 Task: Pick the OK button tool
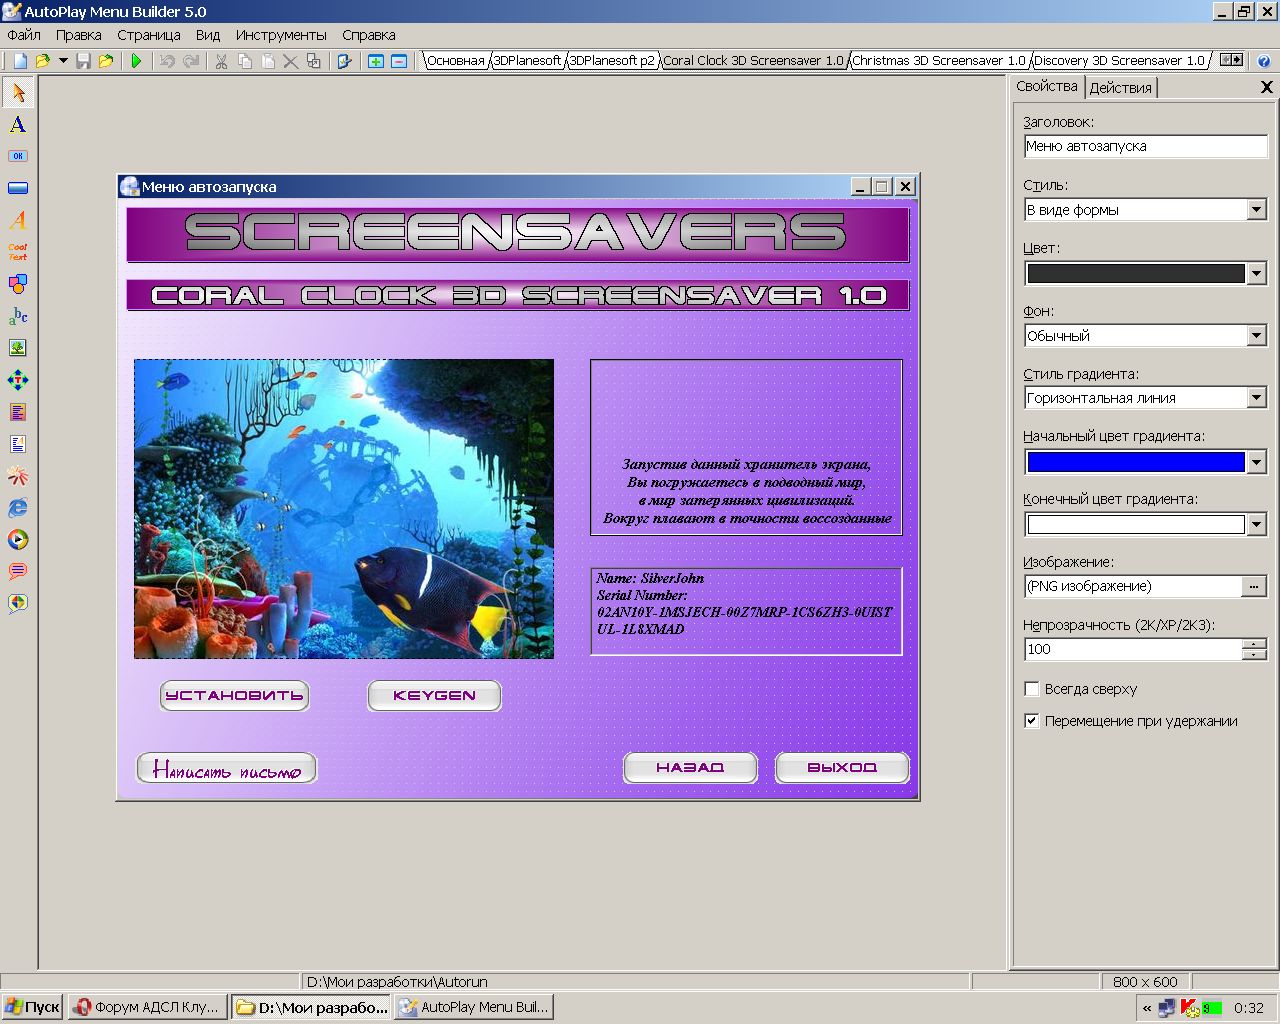coord(18,156)
